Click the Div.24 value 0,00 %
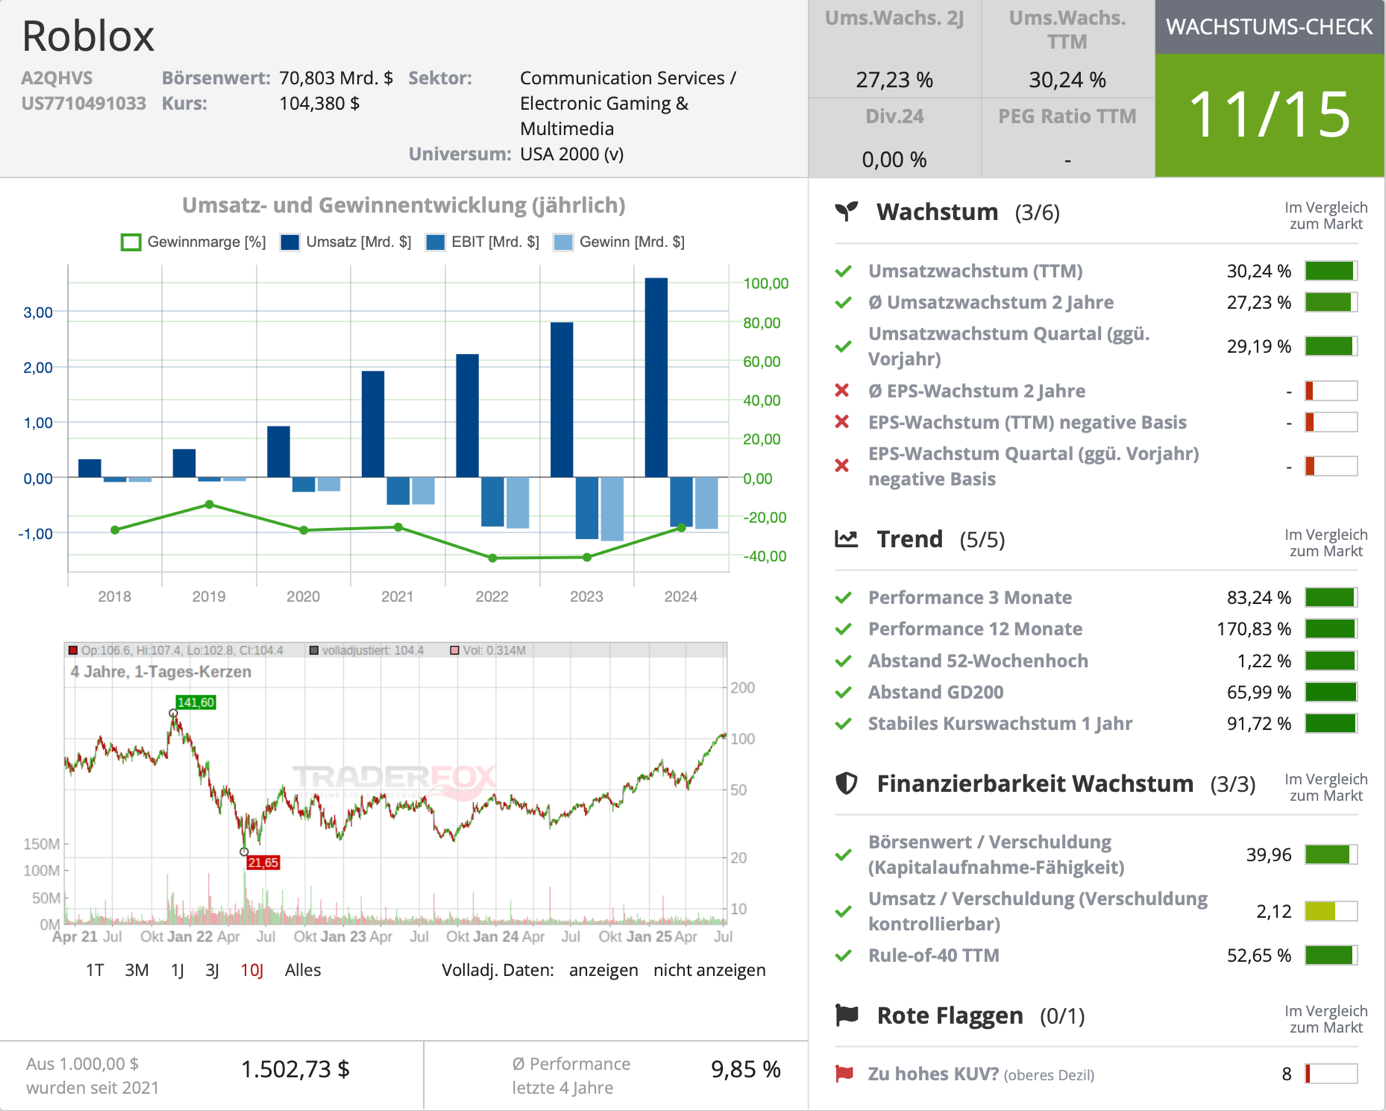 [x=894, y=159]
